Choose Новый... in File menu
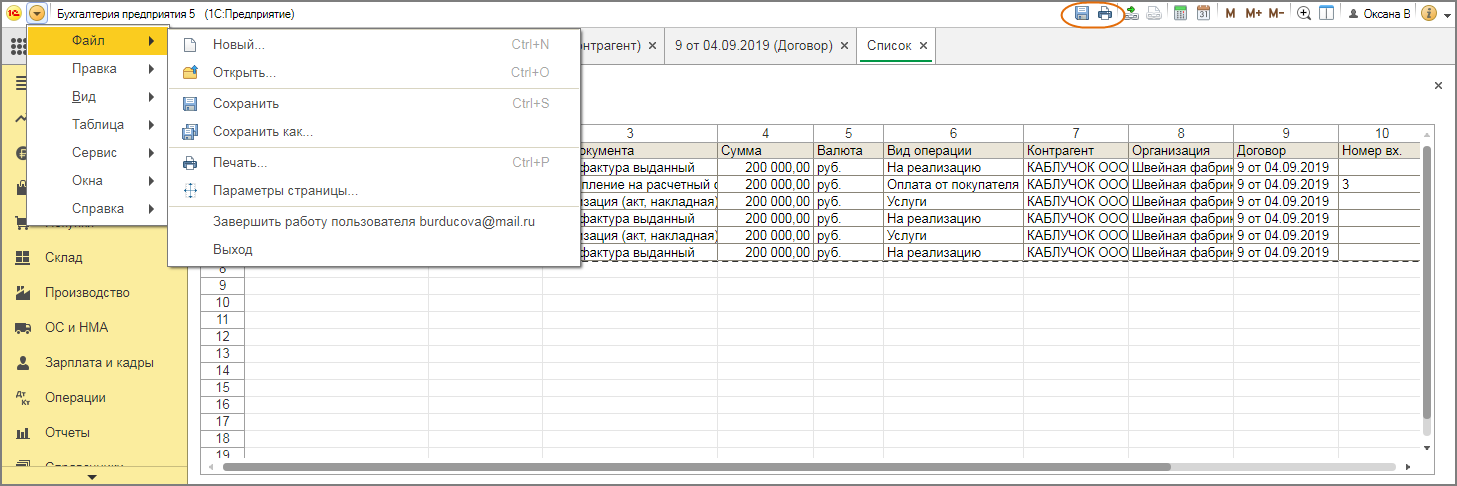The height and width of the screenshot is (486, 1457). pos(374,45)
